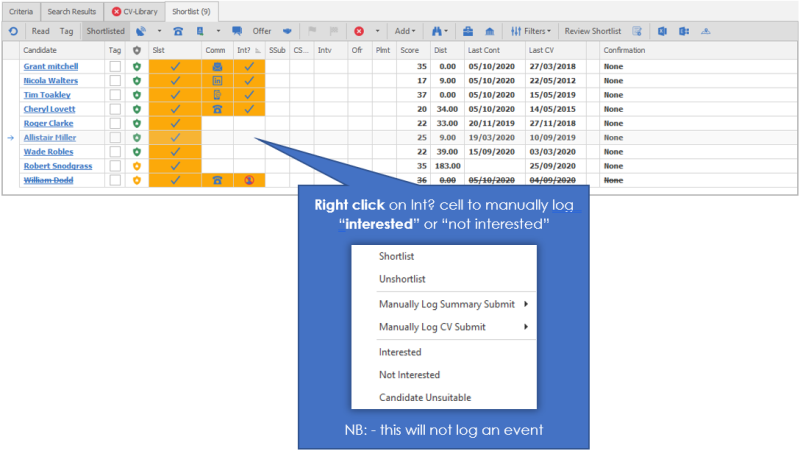Click the first Outlook icon in the toolbar

[x=663, y=31]
